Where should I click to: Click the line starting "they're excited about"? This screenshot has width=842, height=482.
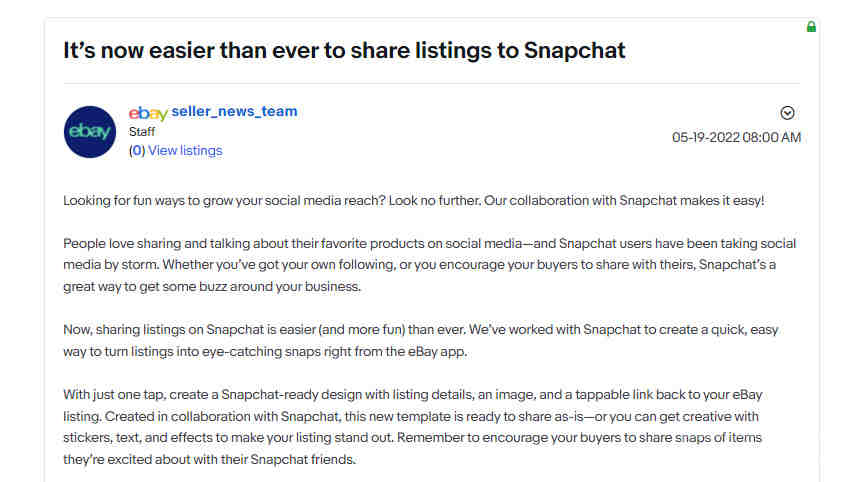coord(209,460)
